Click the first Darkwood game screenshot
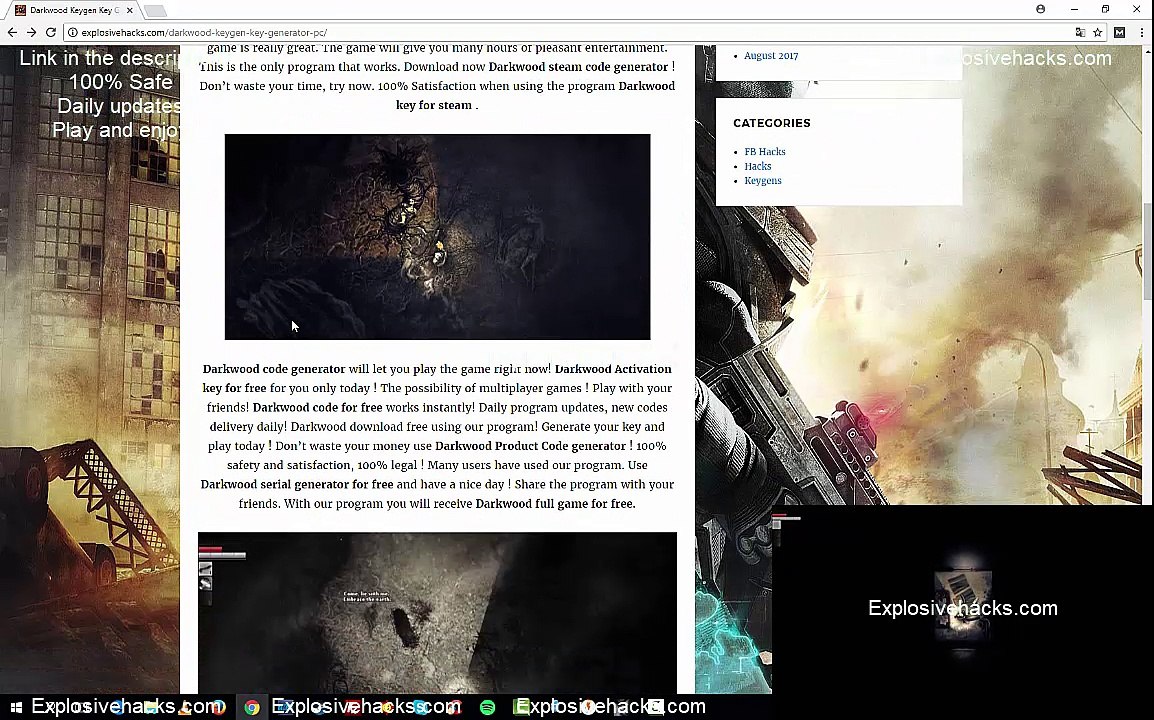This screenshot has height=720, width=1154. (x=437, y=236)
